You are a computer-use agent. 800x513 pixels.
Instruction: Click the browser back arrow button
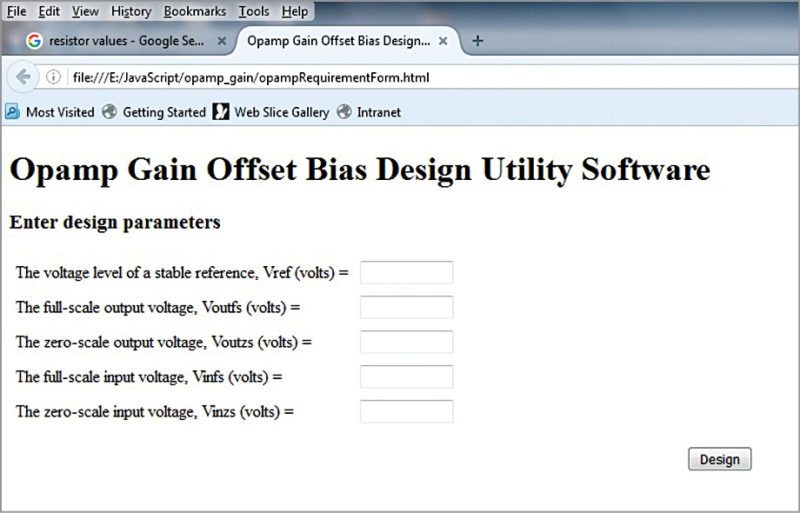point(23,77)
